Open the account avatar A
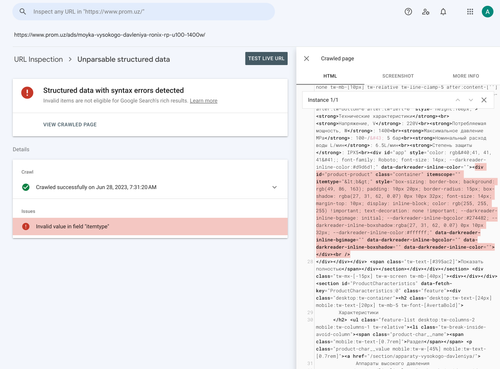The image size is (500, 369). click(487, 12)
